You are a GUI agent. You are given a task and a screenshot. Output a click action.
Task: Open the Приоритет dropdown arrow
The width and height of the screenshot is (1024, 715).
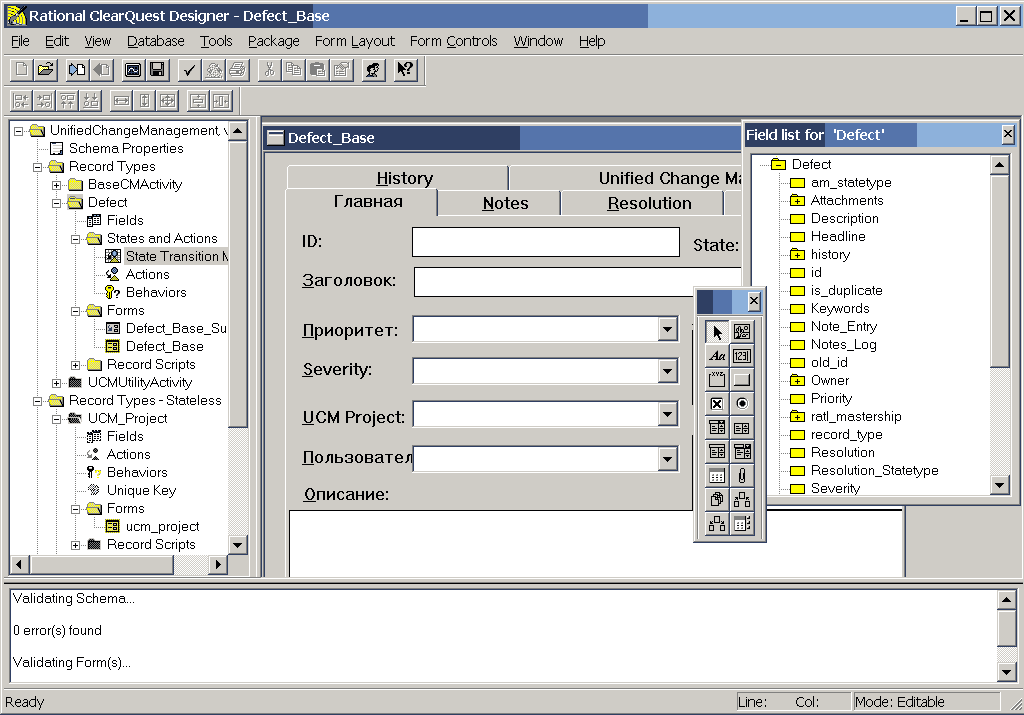pyautogui.click(x=667, y=330)
